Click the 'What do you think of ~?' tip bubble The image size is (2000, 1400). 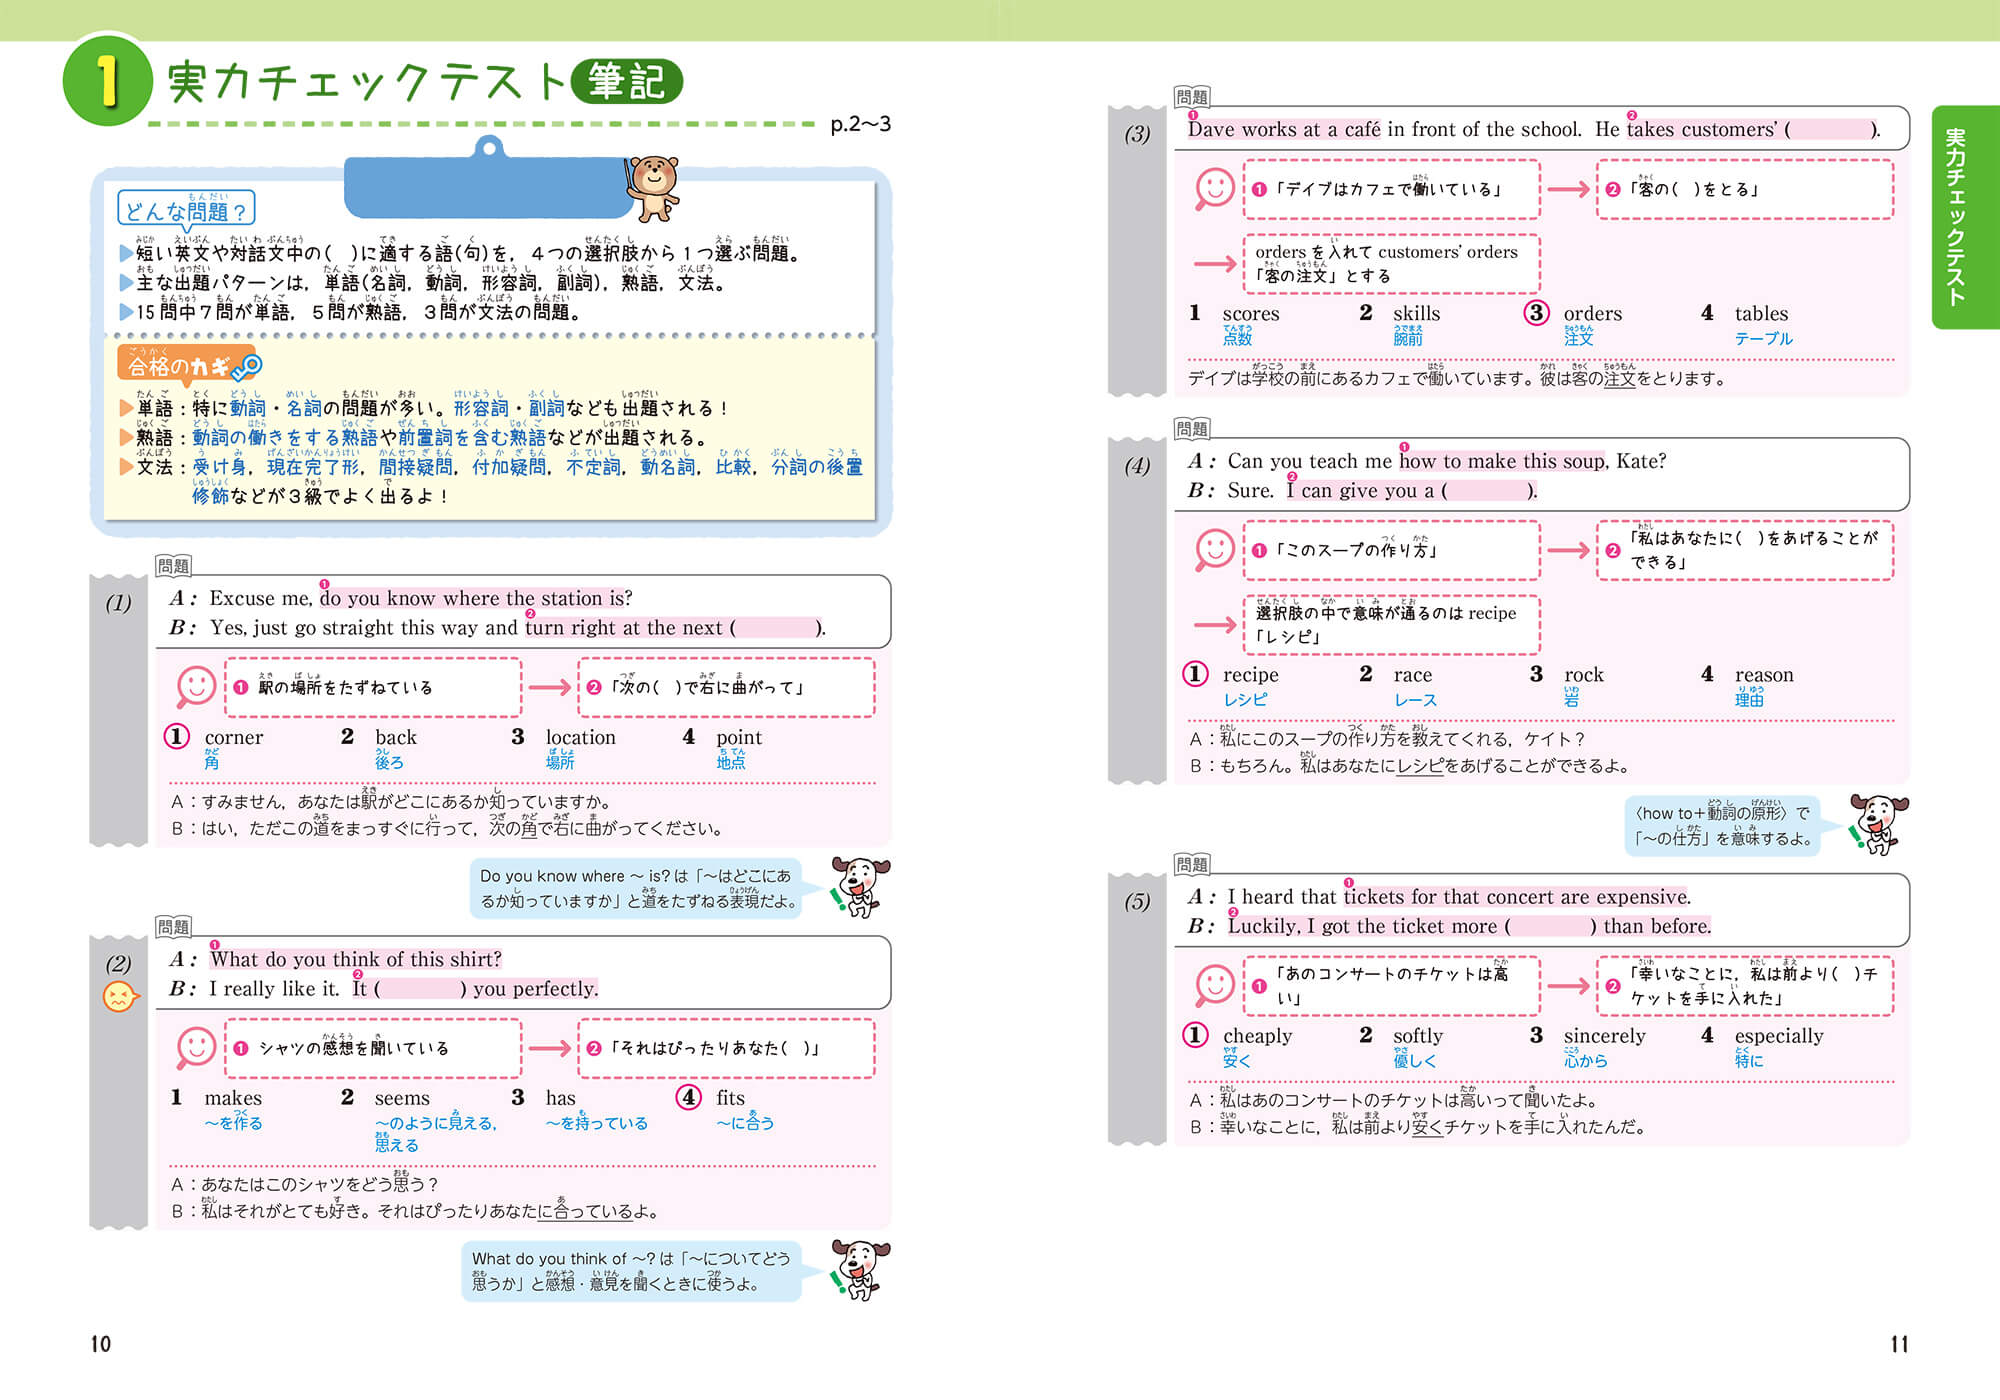[631, 1271]
